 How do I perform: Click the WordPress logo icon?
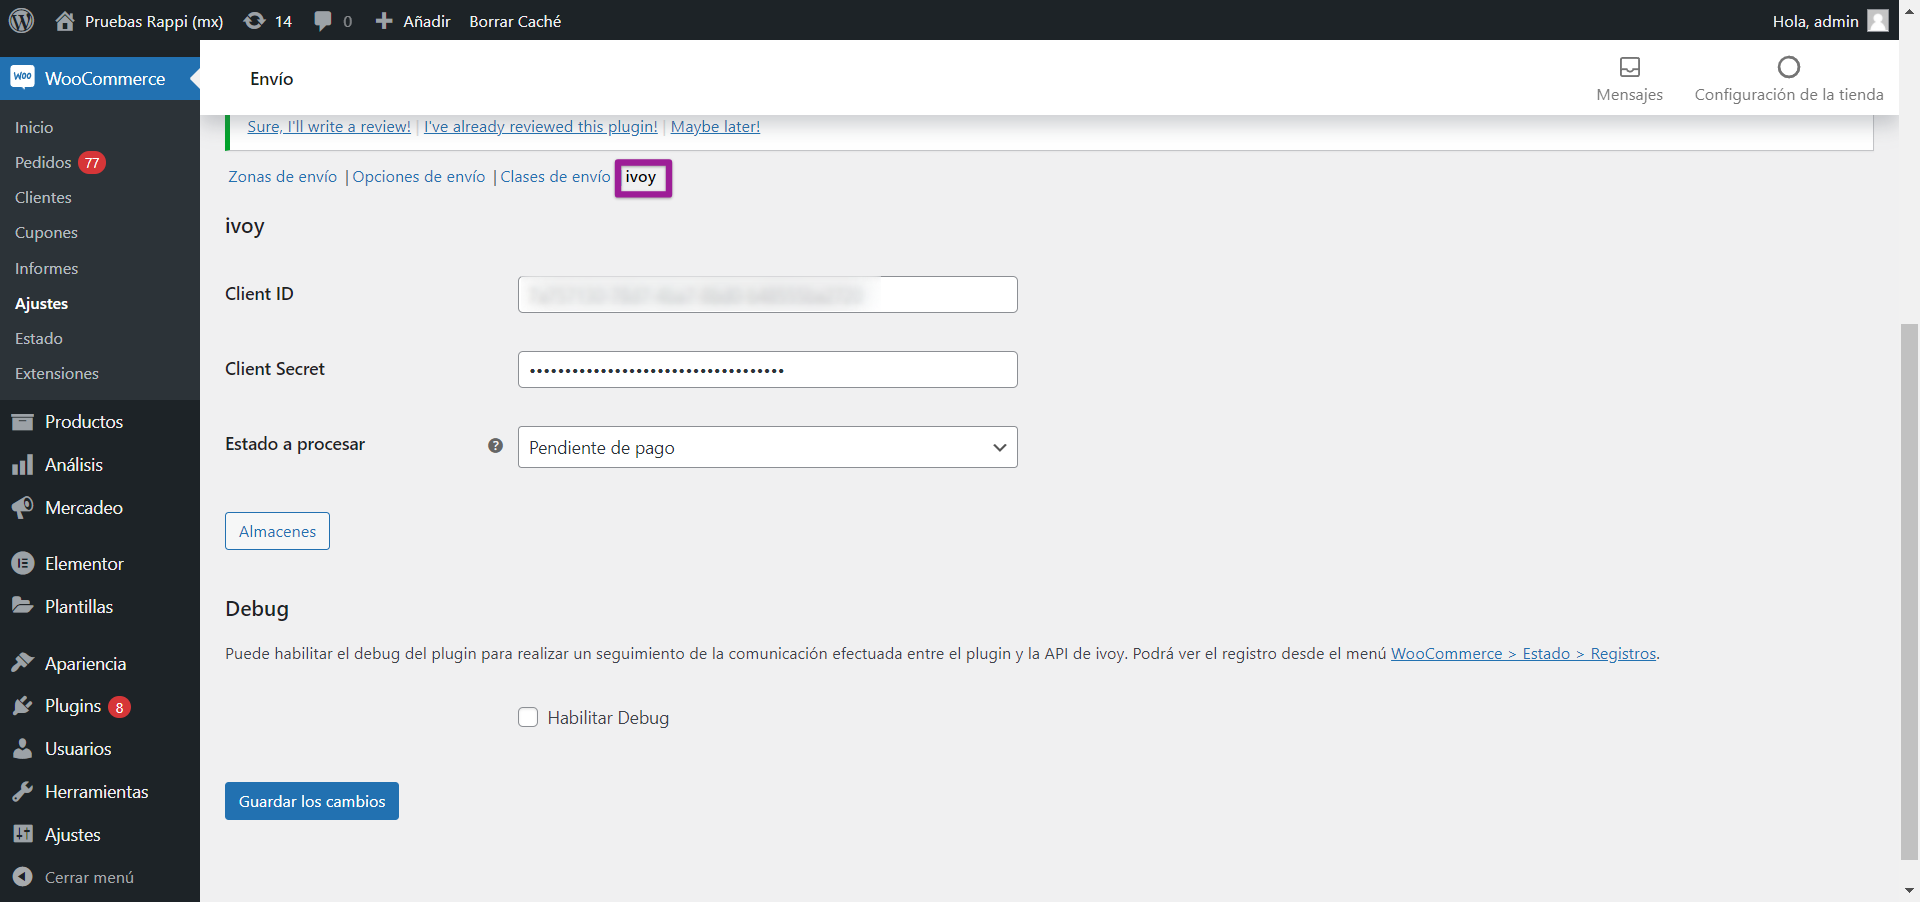(22, 20)
